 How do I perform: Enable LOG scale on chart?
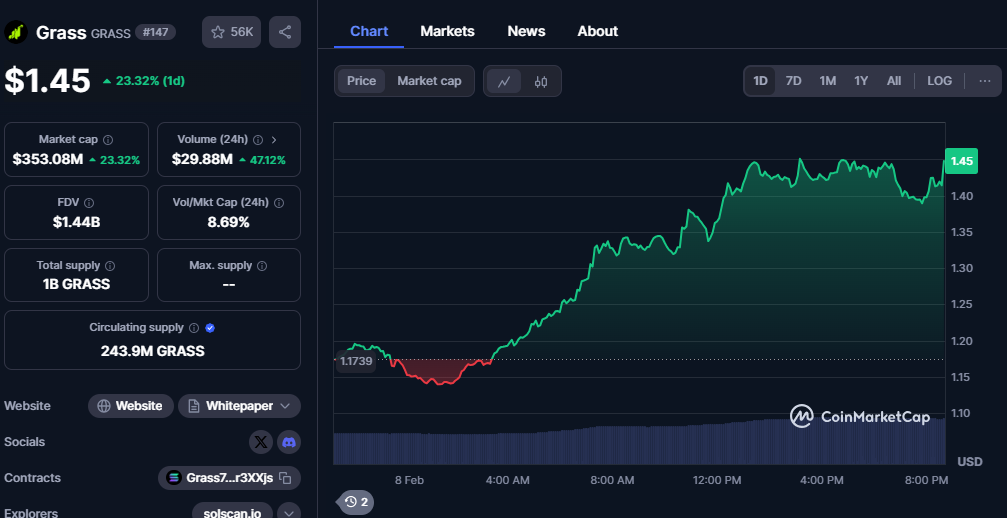(x=939, y=81)
